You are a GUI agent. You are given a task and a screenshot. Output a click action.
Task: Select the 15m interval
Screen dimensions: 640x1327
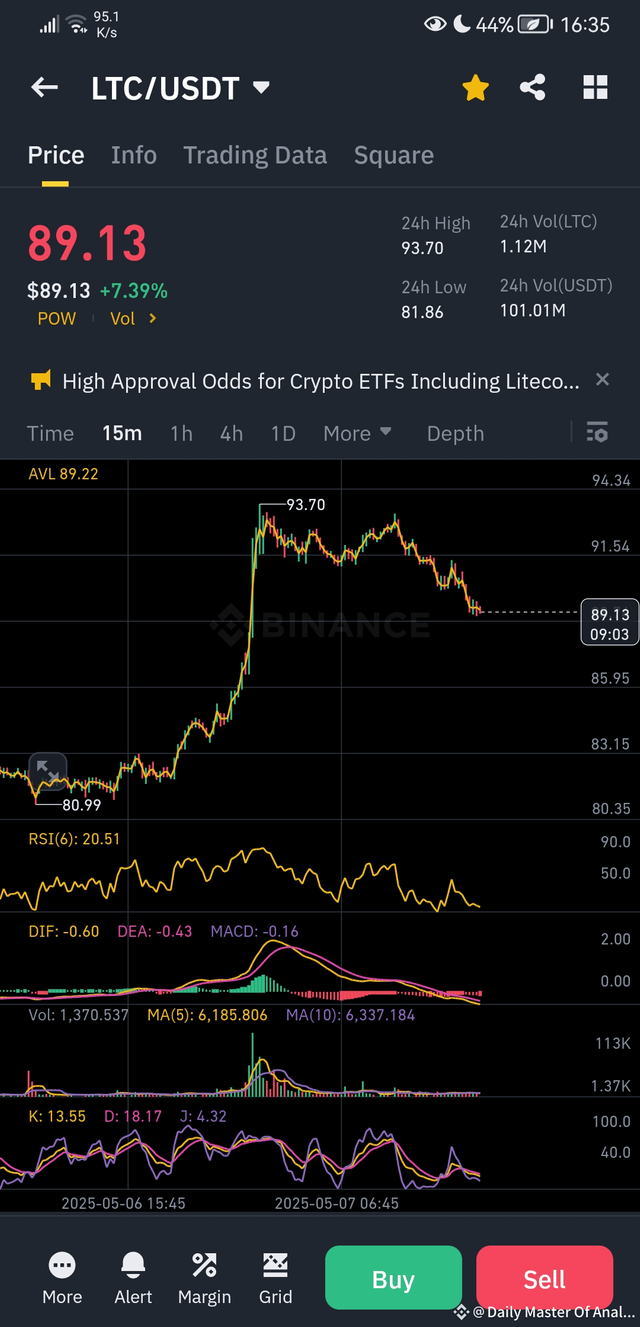[x=122, y=433]
